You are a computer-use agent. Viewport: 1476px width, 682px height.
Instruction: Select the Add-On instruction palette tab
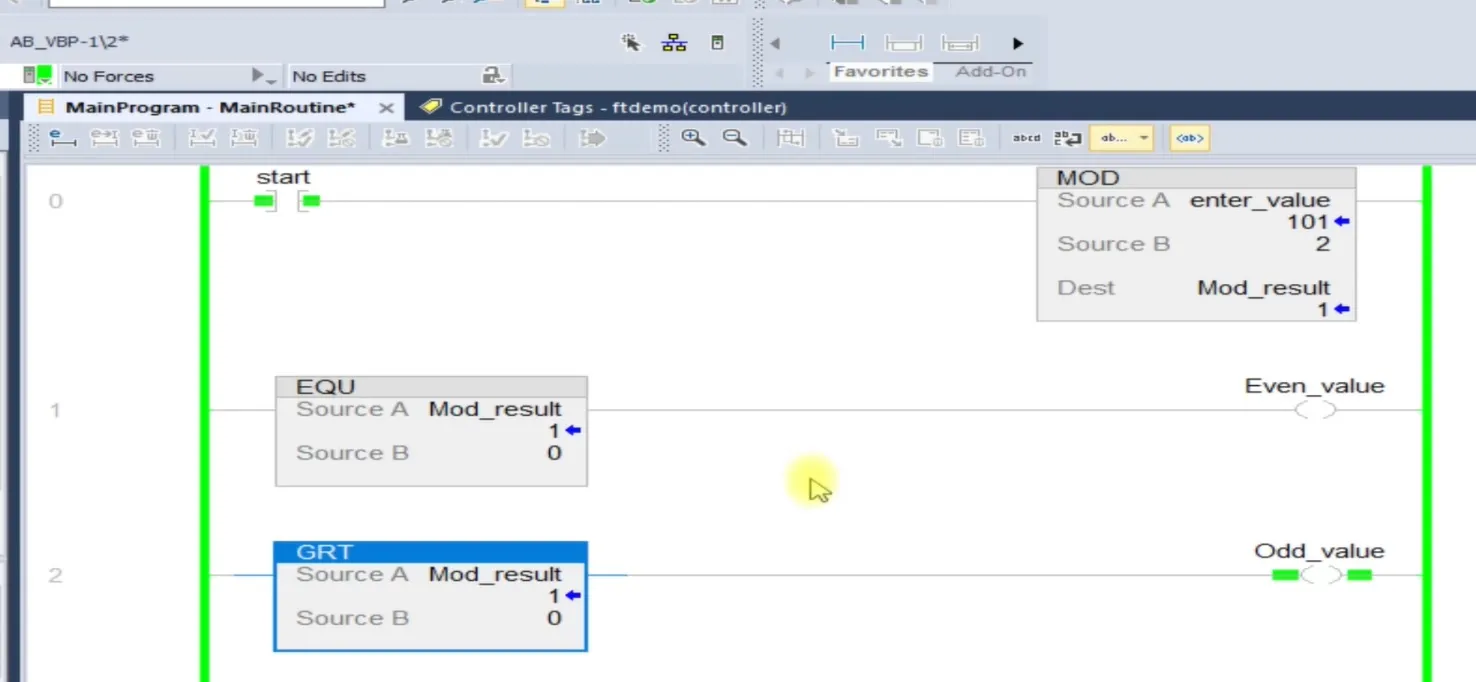990,71
